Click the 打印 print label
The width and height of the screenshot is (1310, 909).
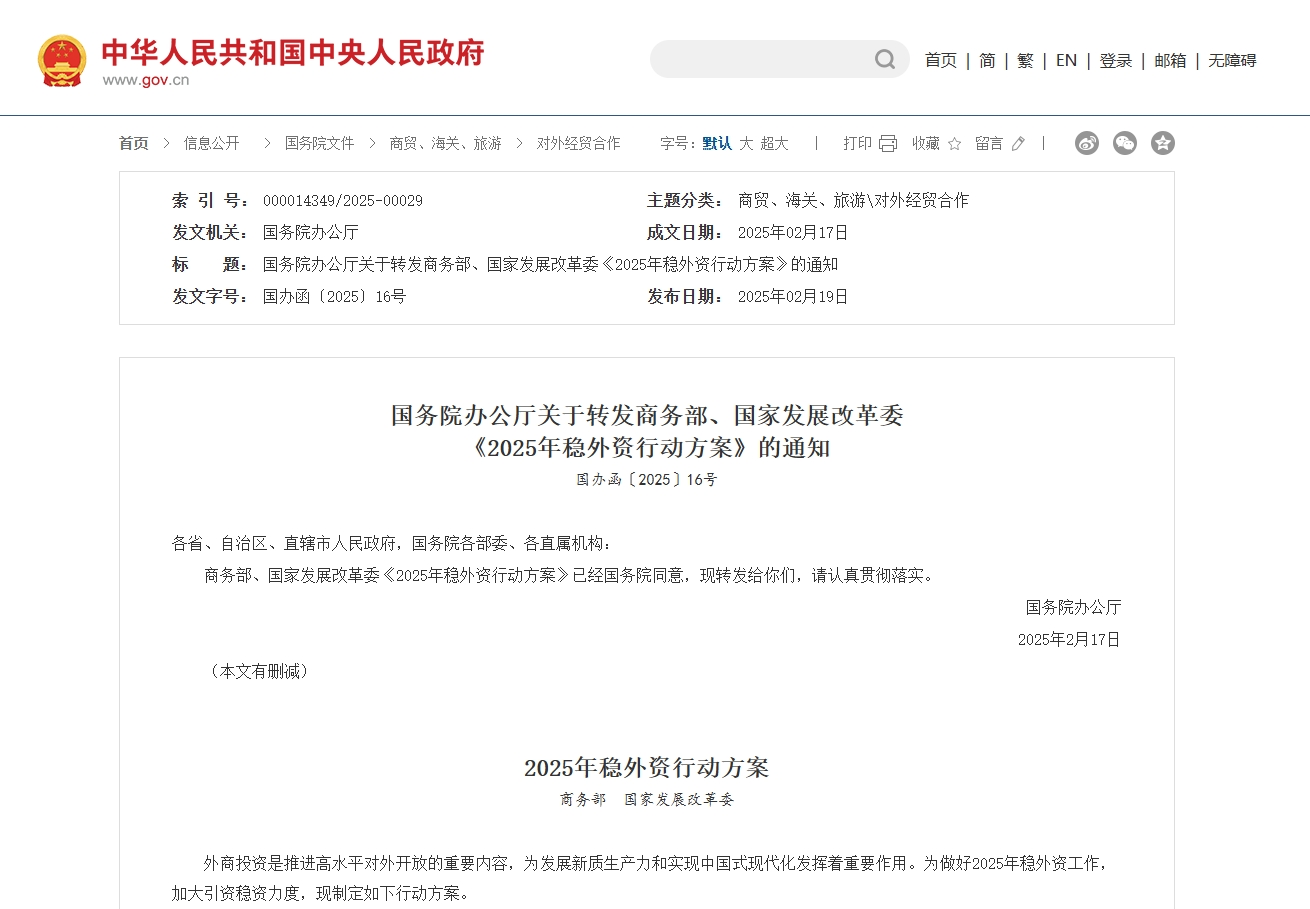coord(857,143)
